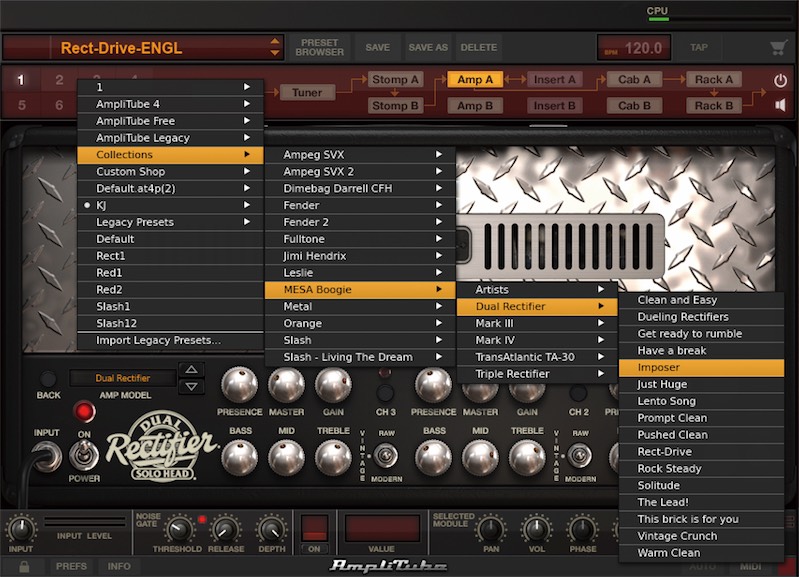Expand the Legacy Presets submenu
799x577 pixels.
pyautogui.click(x=170, y=222)
